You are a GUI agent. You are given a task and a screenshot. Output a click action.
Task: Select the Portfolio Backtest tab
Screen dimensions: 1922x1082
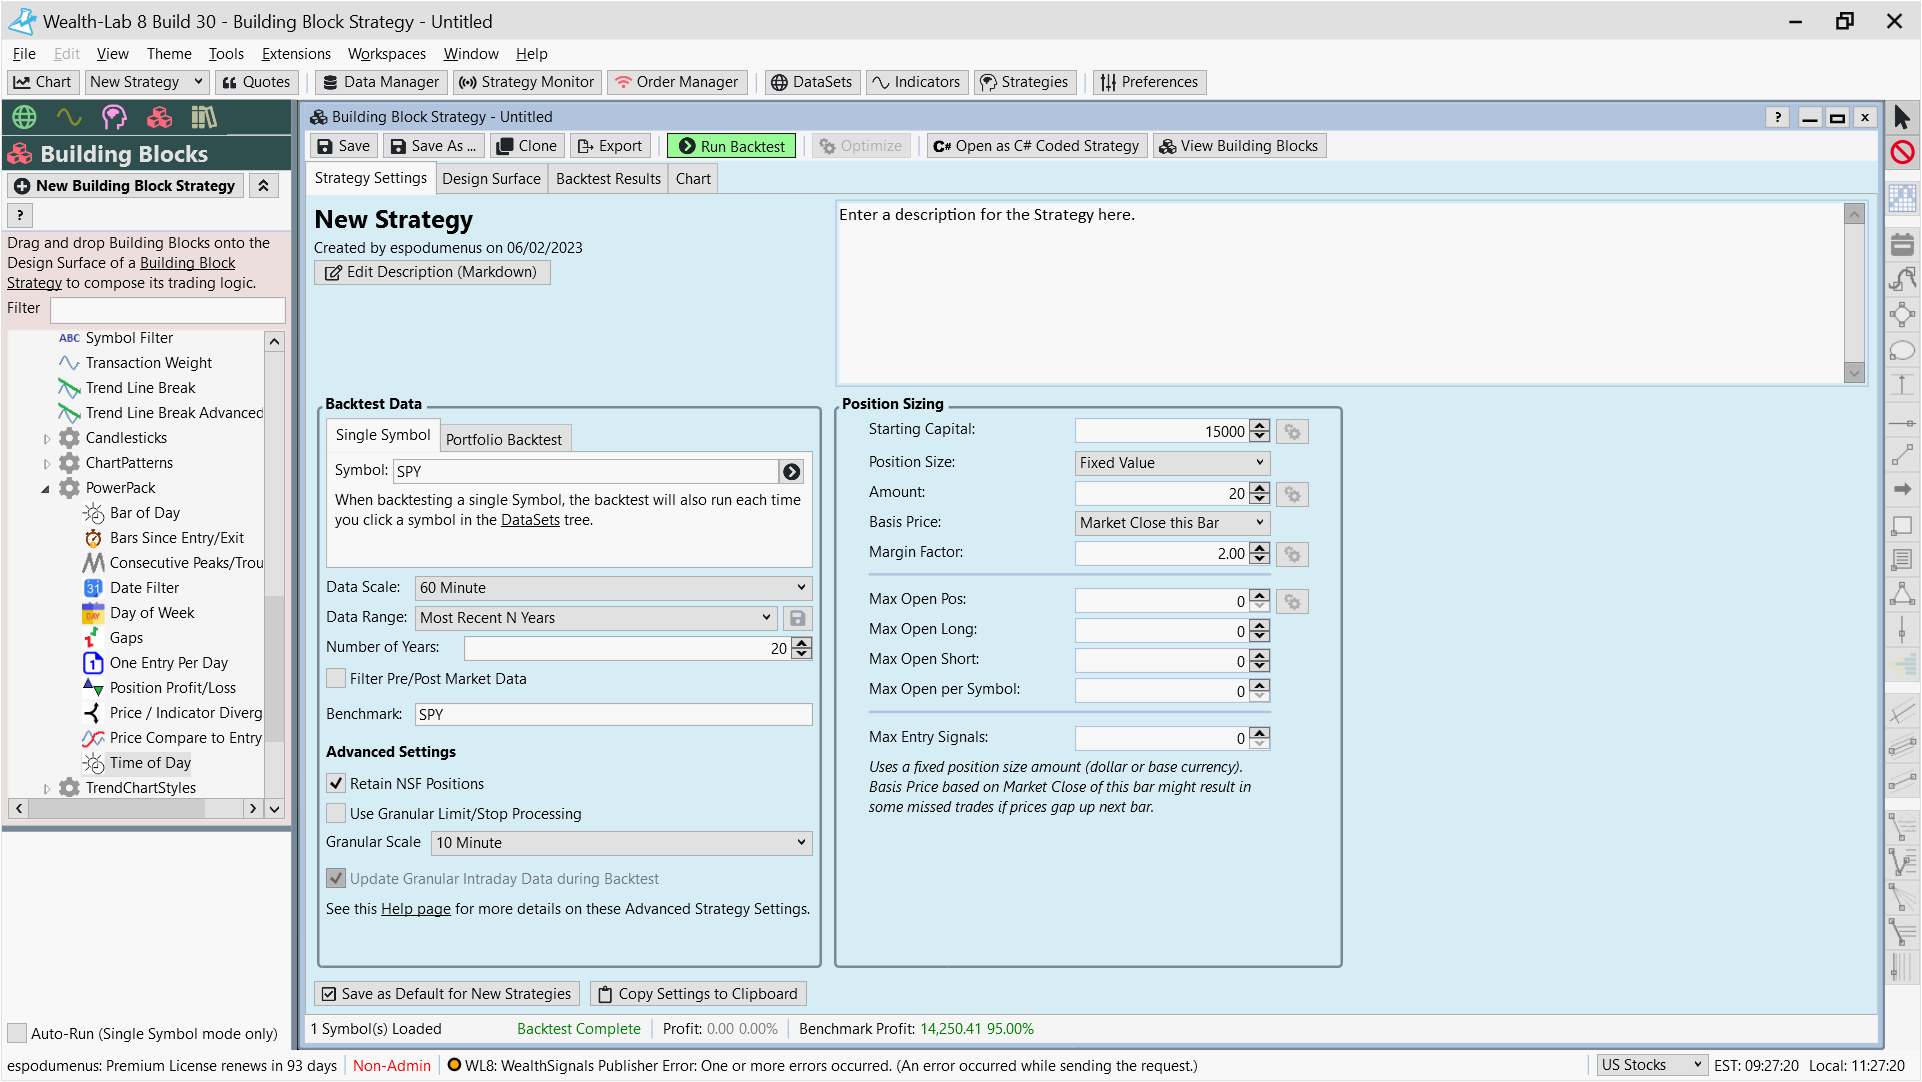point(504,439)
